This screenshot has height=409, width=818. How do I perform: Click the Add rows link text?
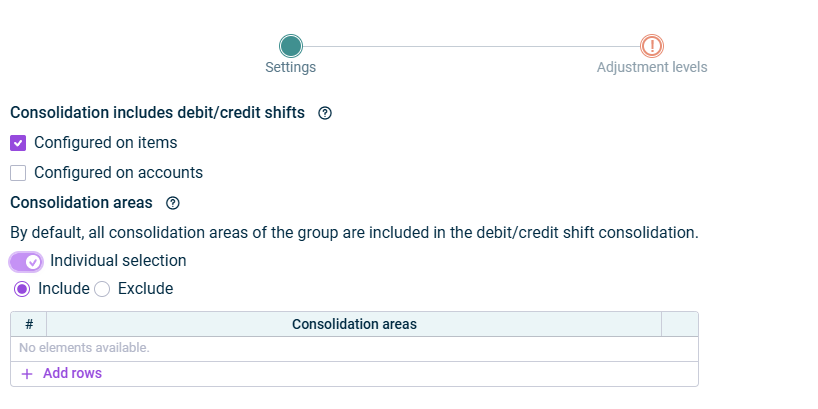coord(72,374)
